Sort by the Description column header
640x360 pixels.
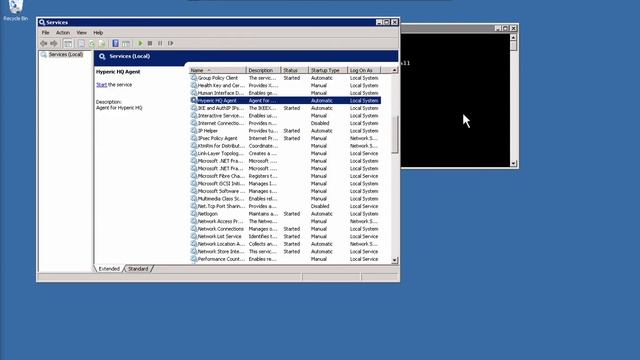264,70
